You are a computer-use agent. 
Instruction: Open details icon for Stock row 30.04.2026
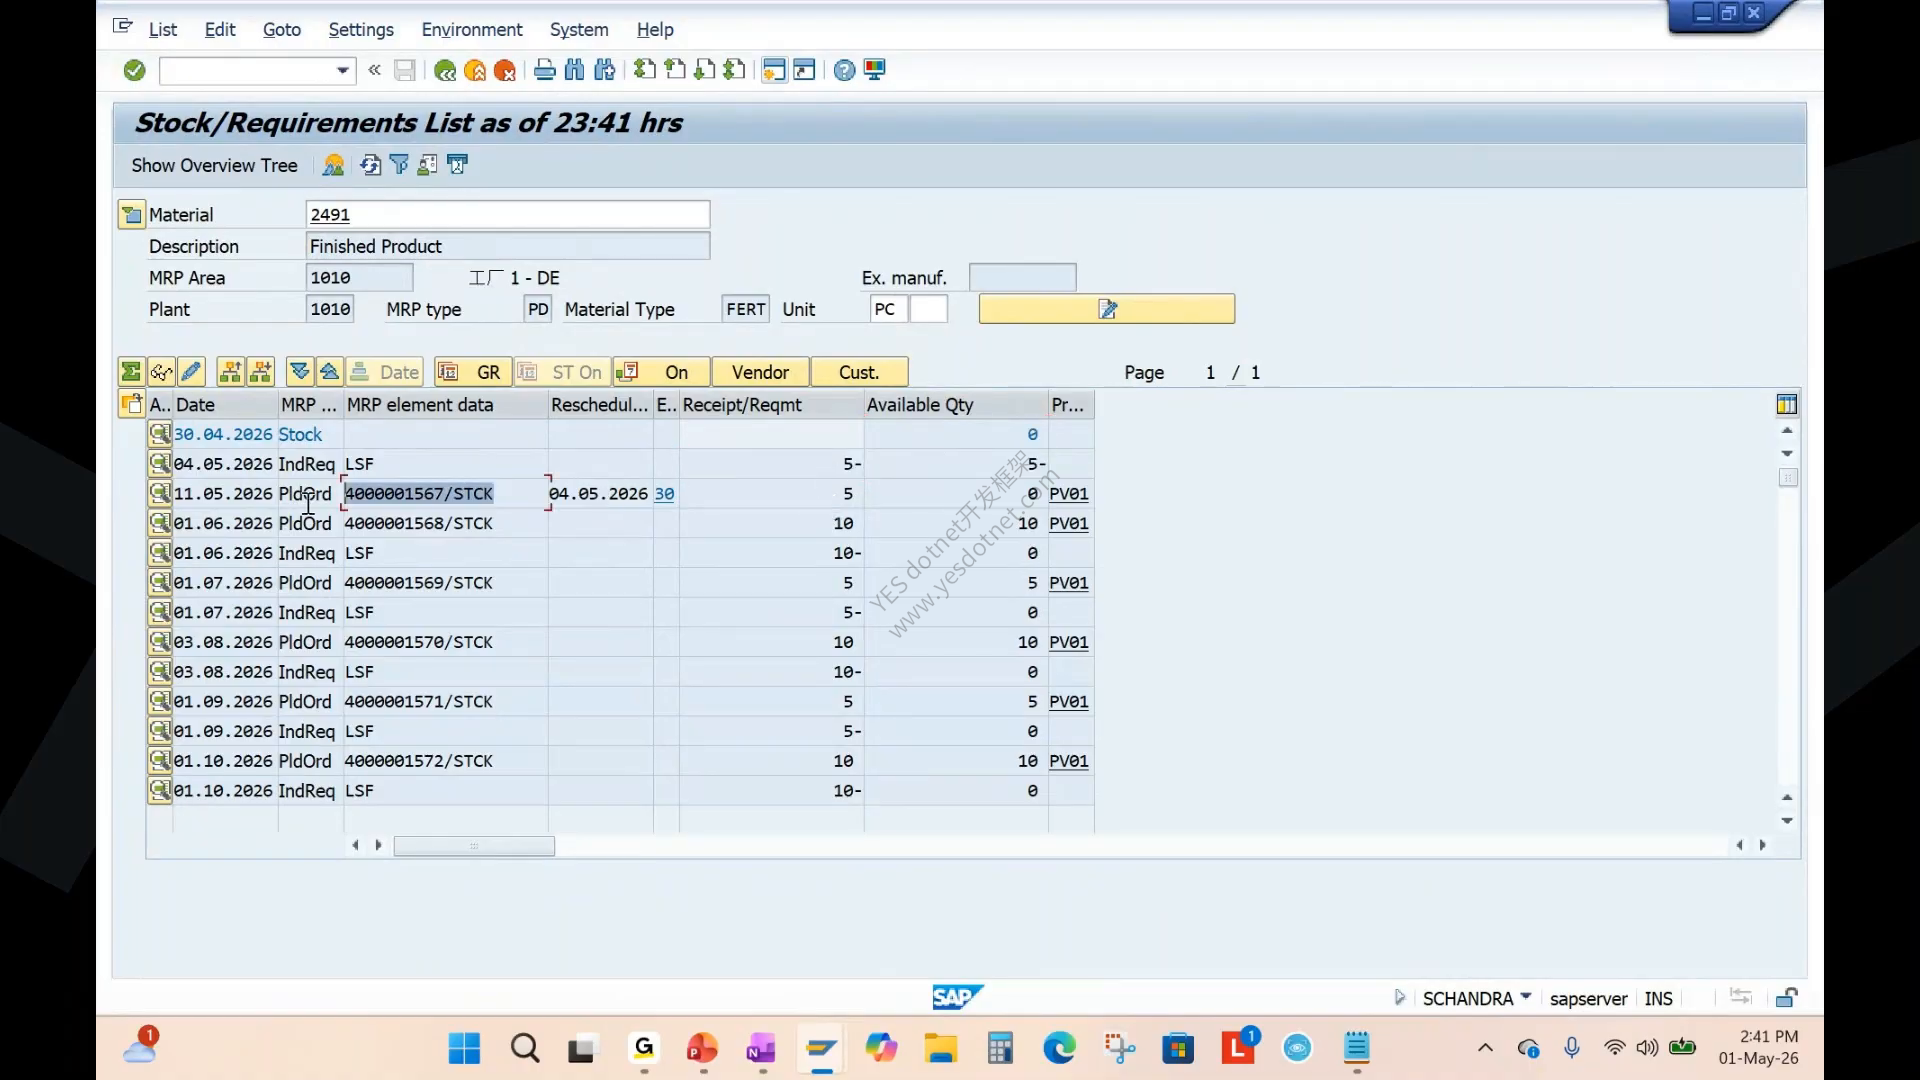coord(160,434)
